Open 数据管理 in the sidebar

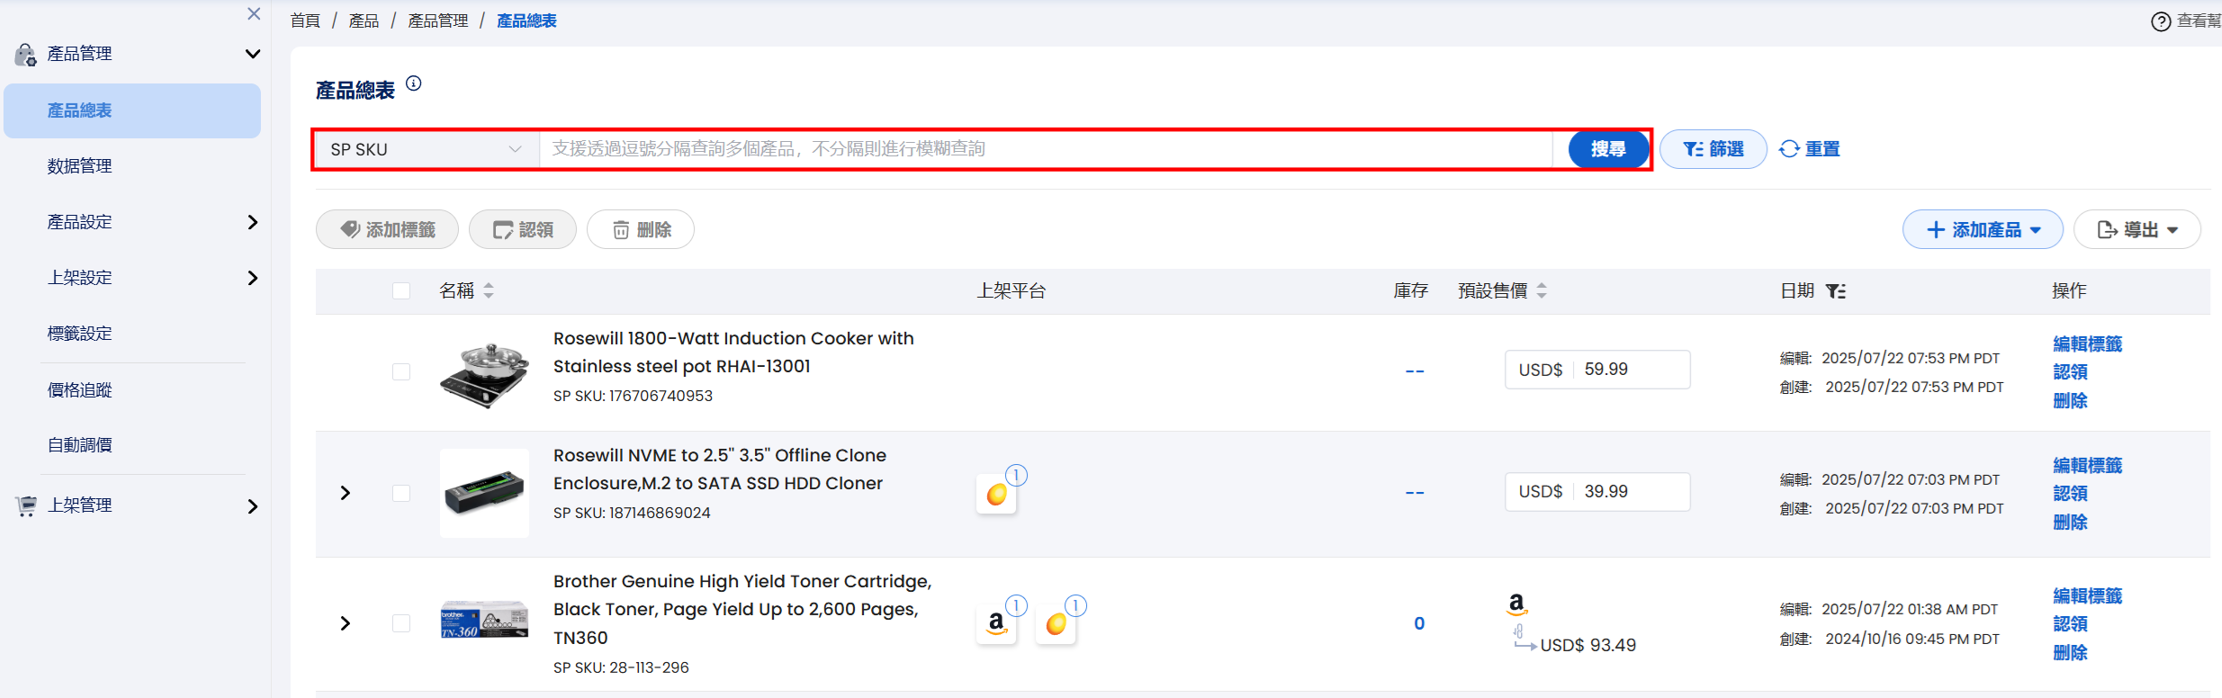click(x=80, y=166)
